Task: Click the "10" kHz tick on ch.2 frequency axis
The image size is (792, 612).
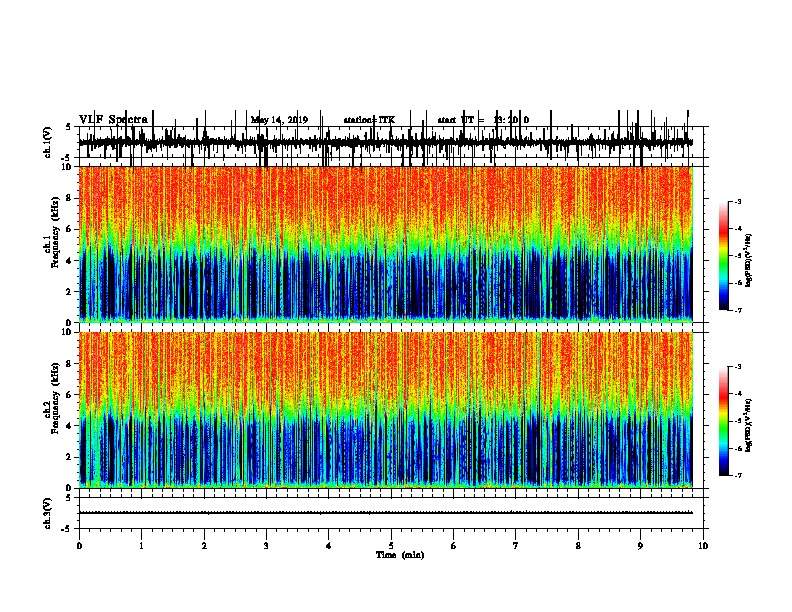Action: pos(67,332)
